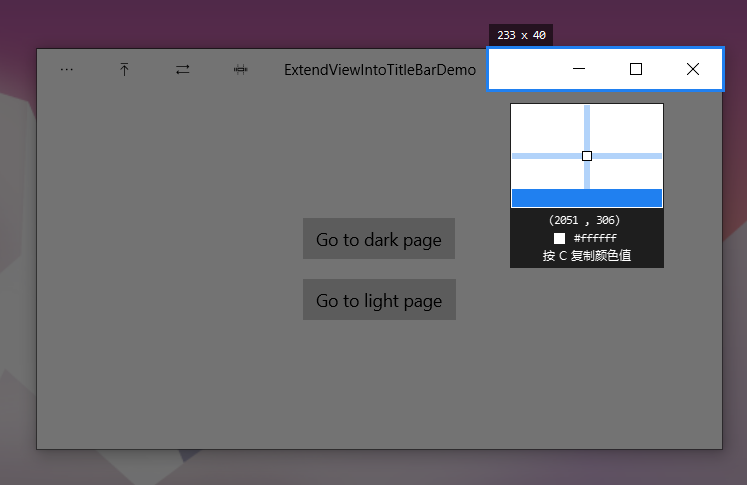Viewport: 747px width, 485px height.
Task: Click the blue bar in the magnifier preview
Action: coord(587,198)
